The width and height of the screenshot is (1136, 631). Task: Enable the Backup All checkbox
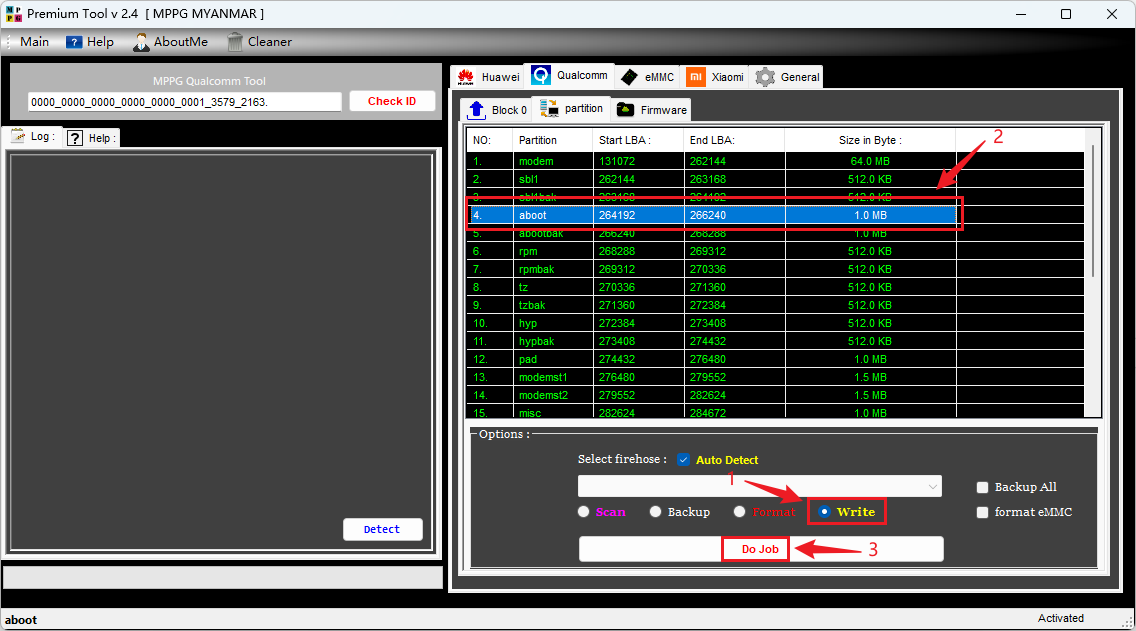point(982,487)
